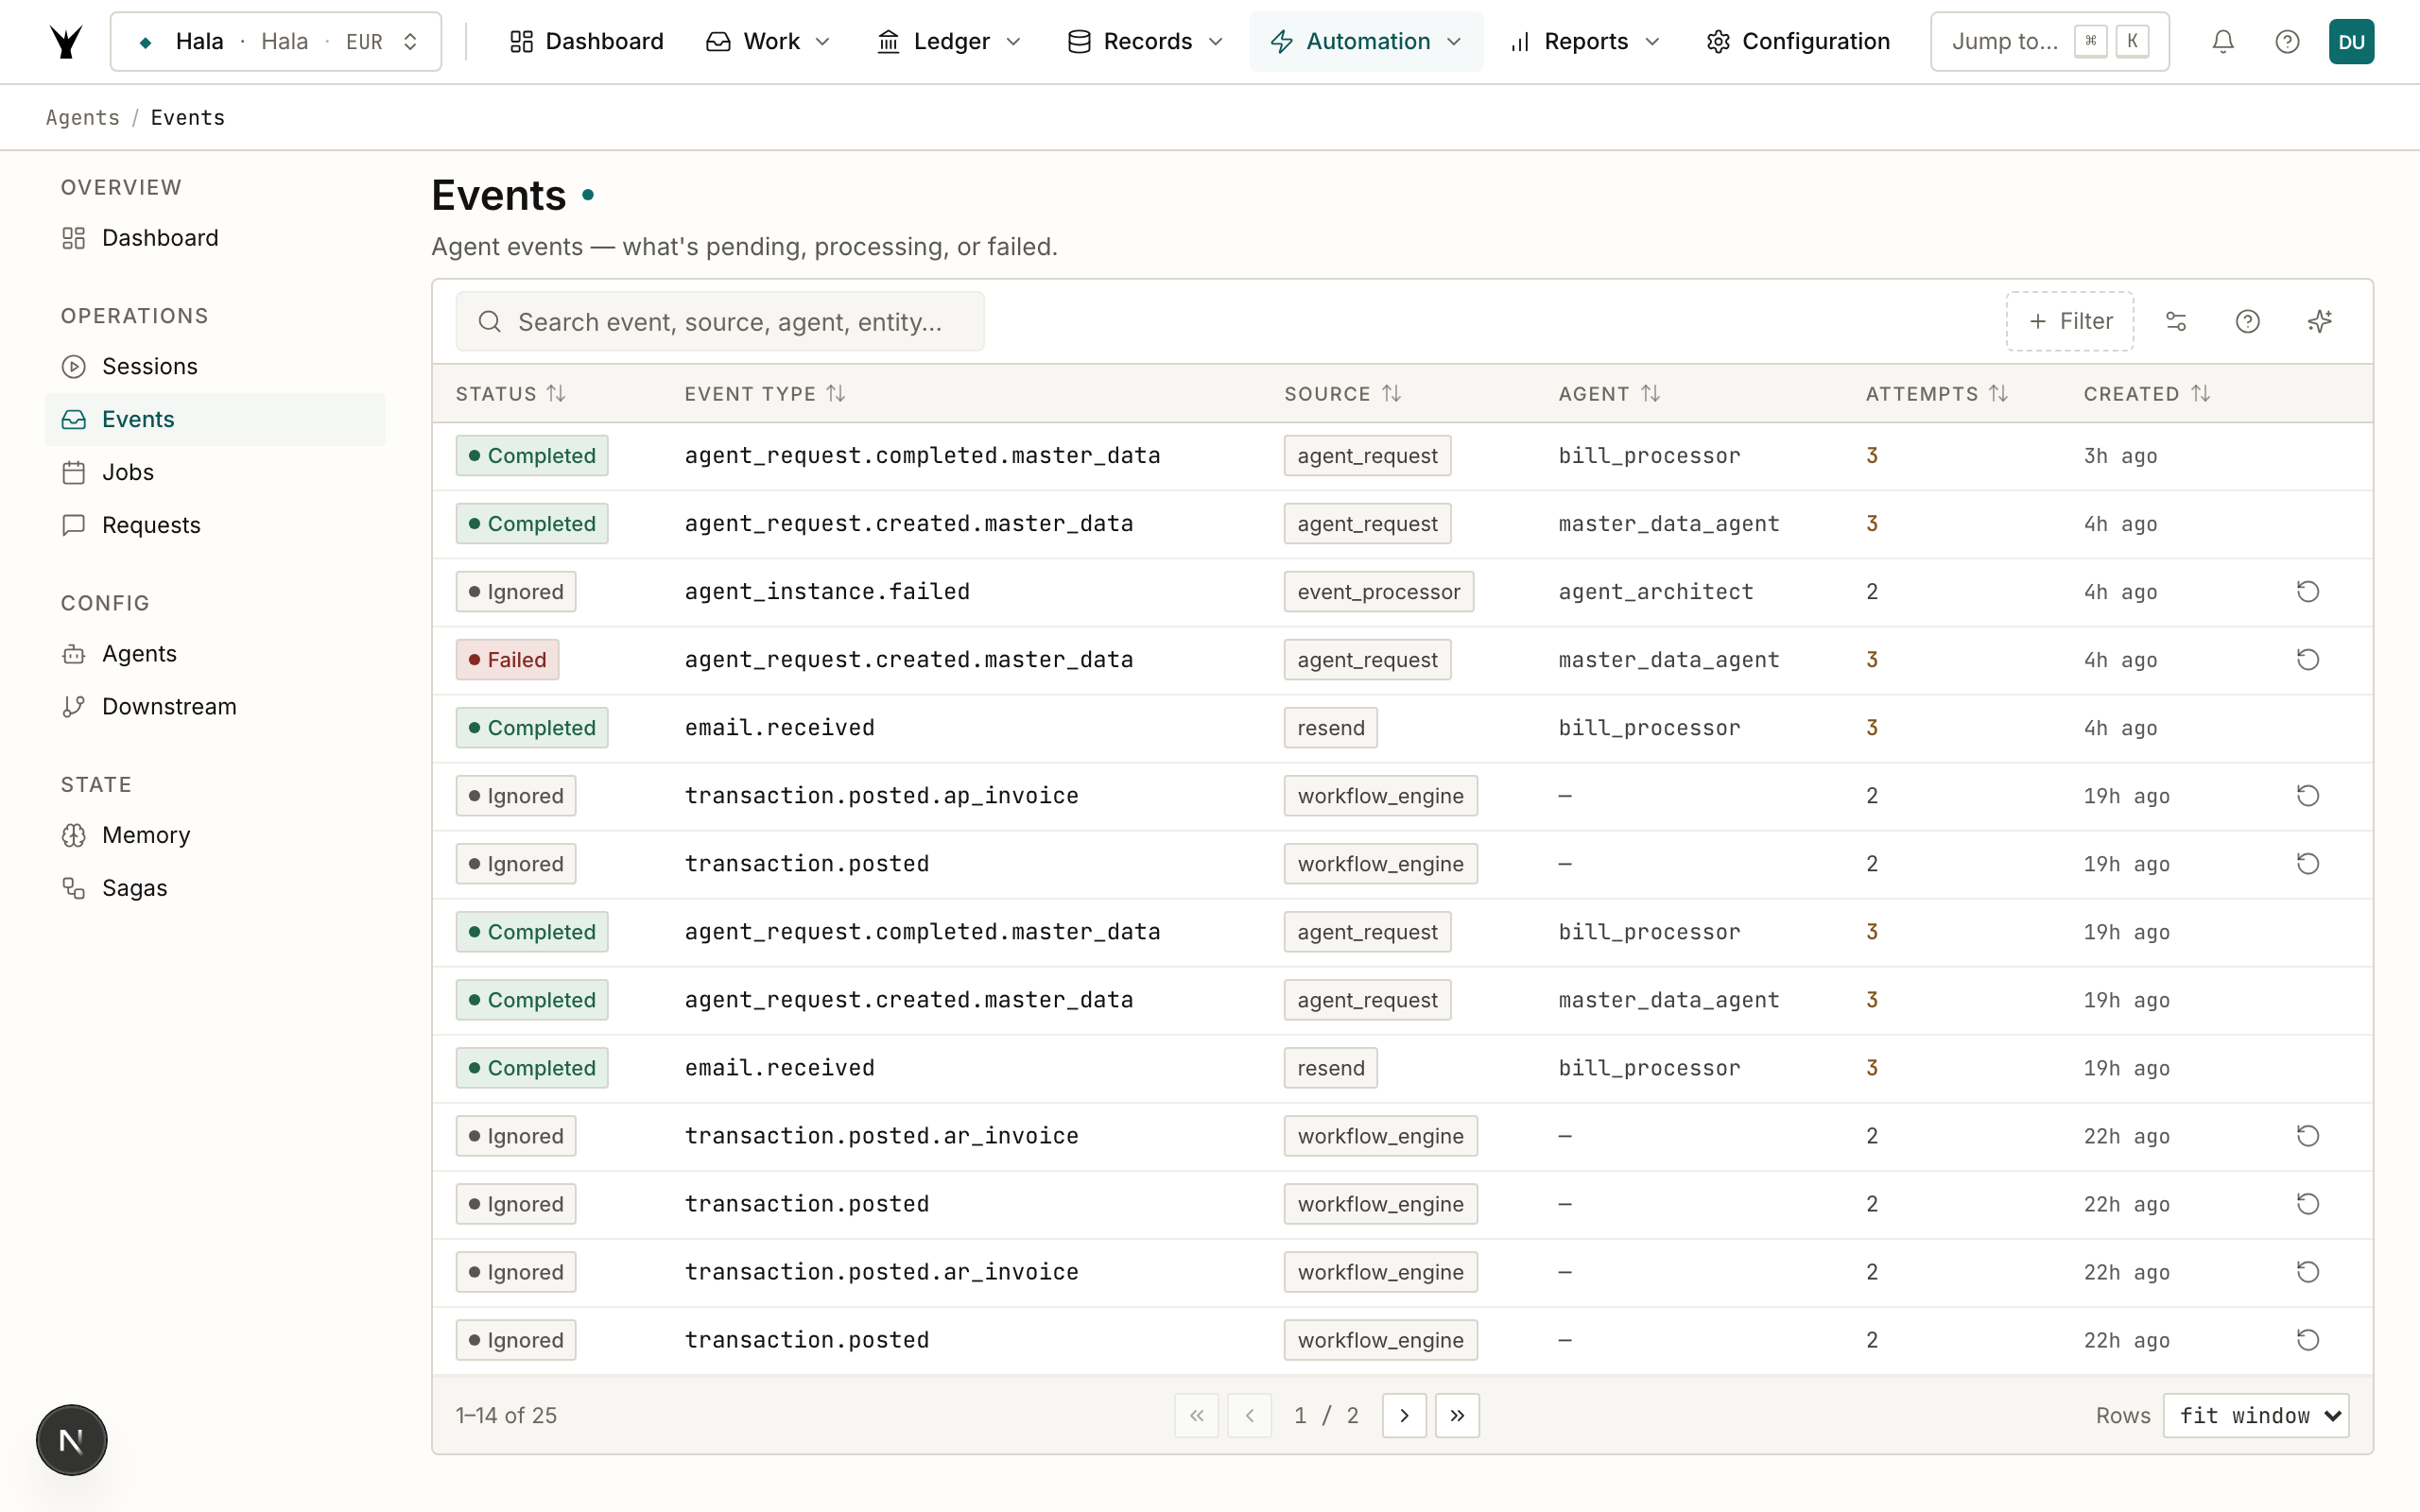Click the resend tag in the 4h ago row
The width and height of the screenshot is (2420, 1512).
tap(1331, 728)
